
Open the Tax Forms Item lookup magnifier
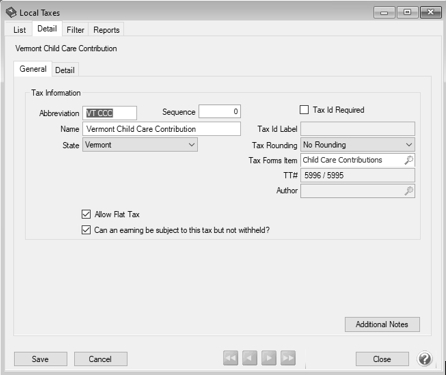(408, 160)
